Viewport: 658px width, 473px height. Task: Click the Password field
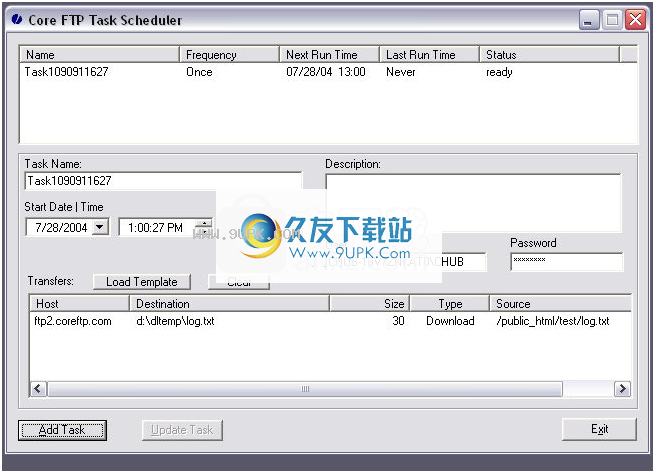(567, 262)
